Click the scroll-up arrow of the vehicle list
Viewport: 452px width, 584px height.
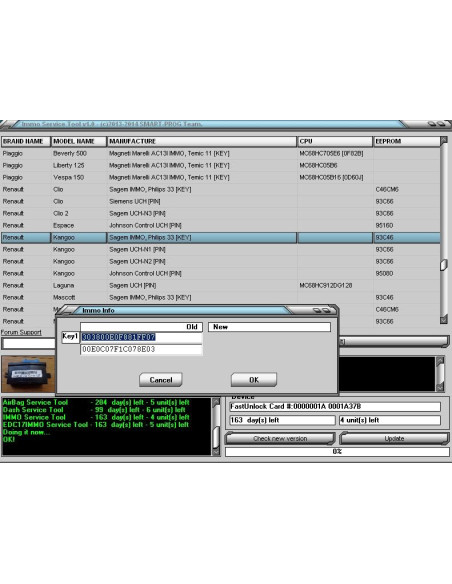click(x=444, y=140)
